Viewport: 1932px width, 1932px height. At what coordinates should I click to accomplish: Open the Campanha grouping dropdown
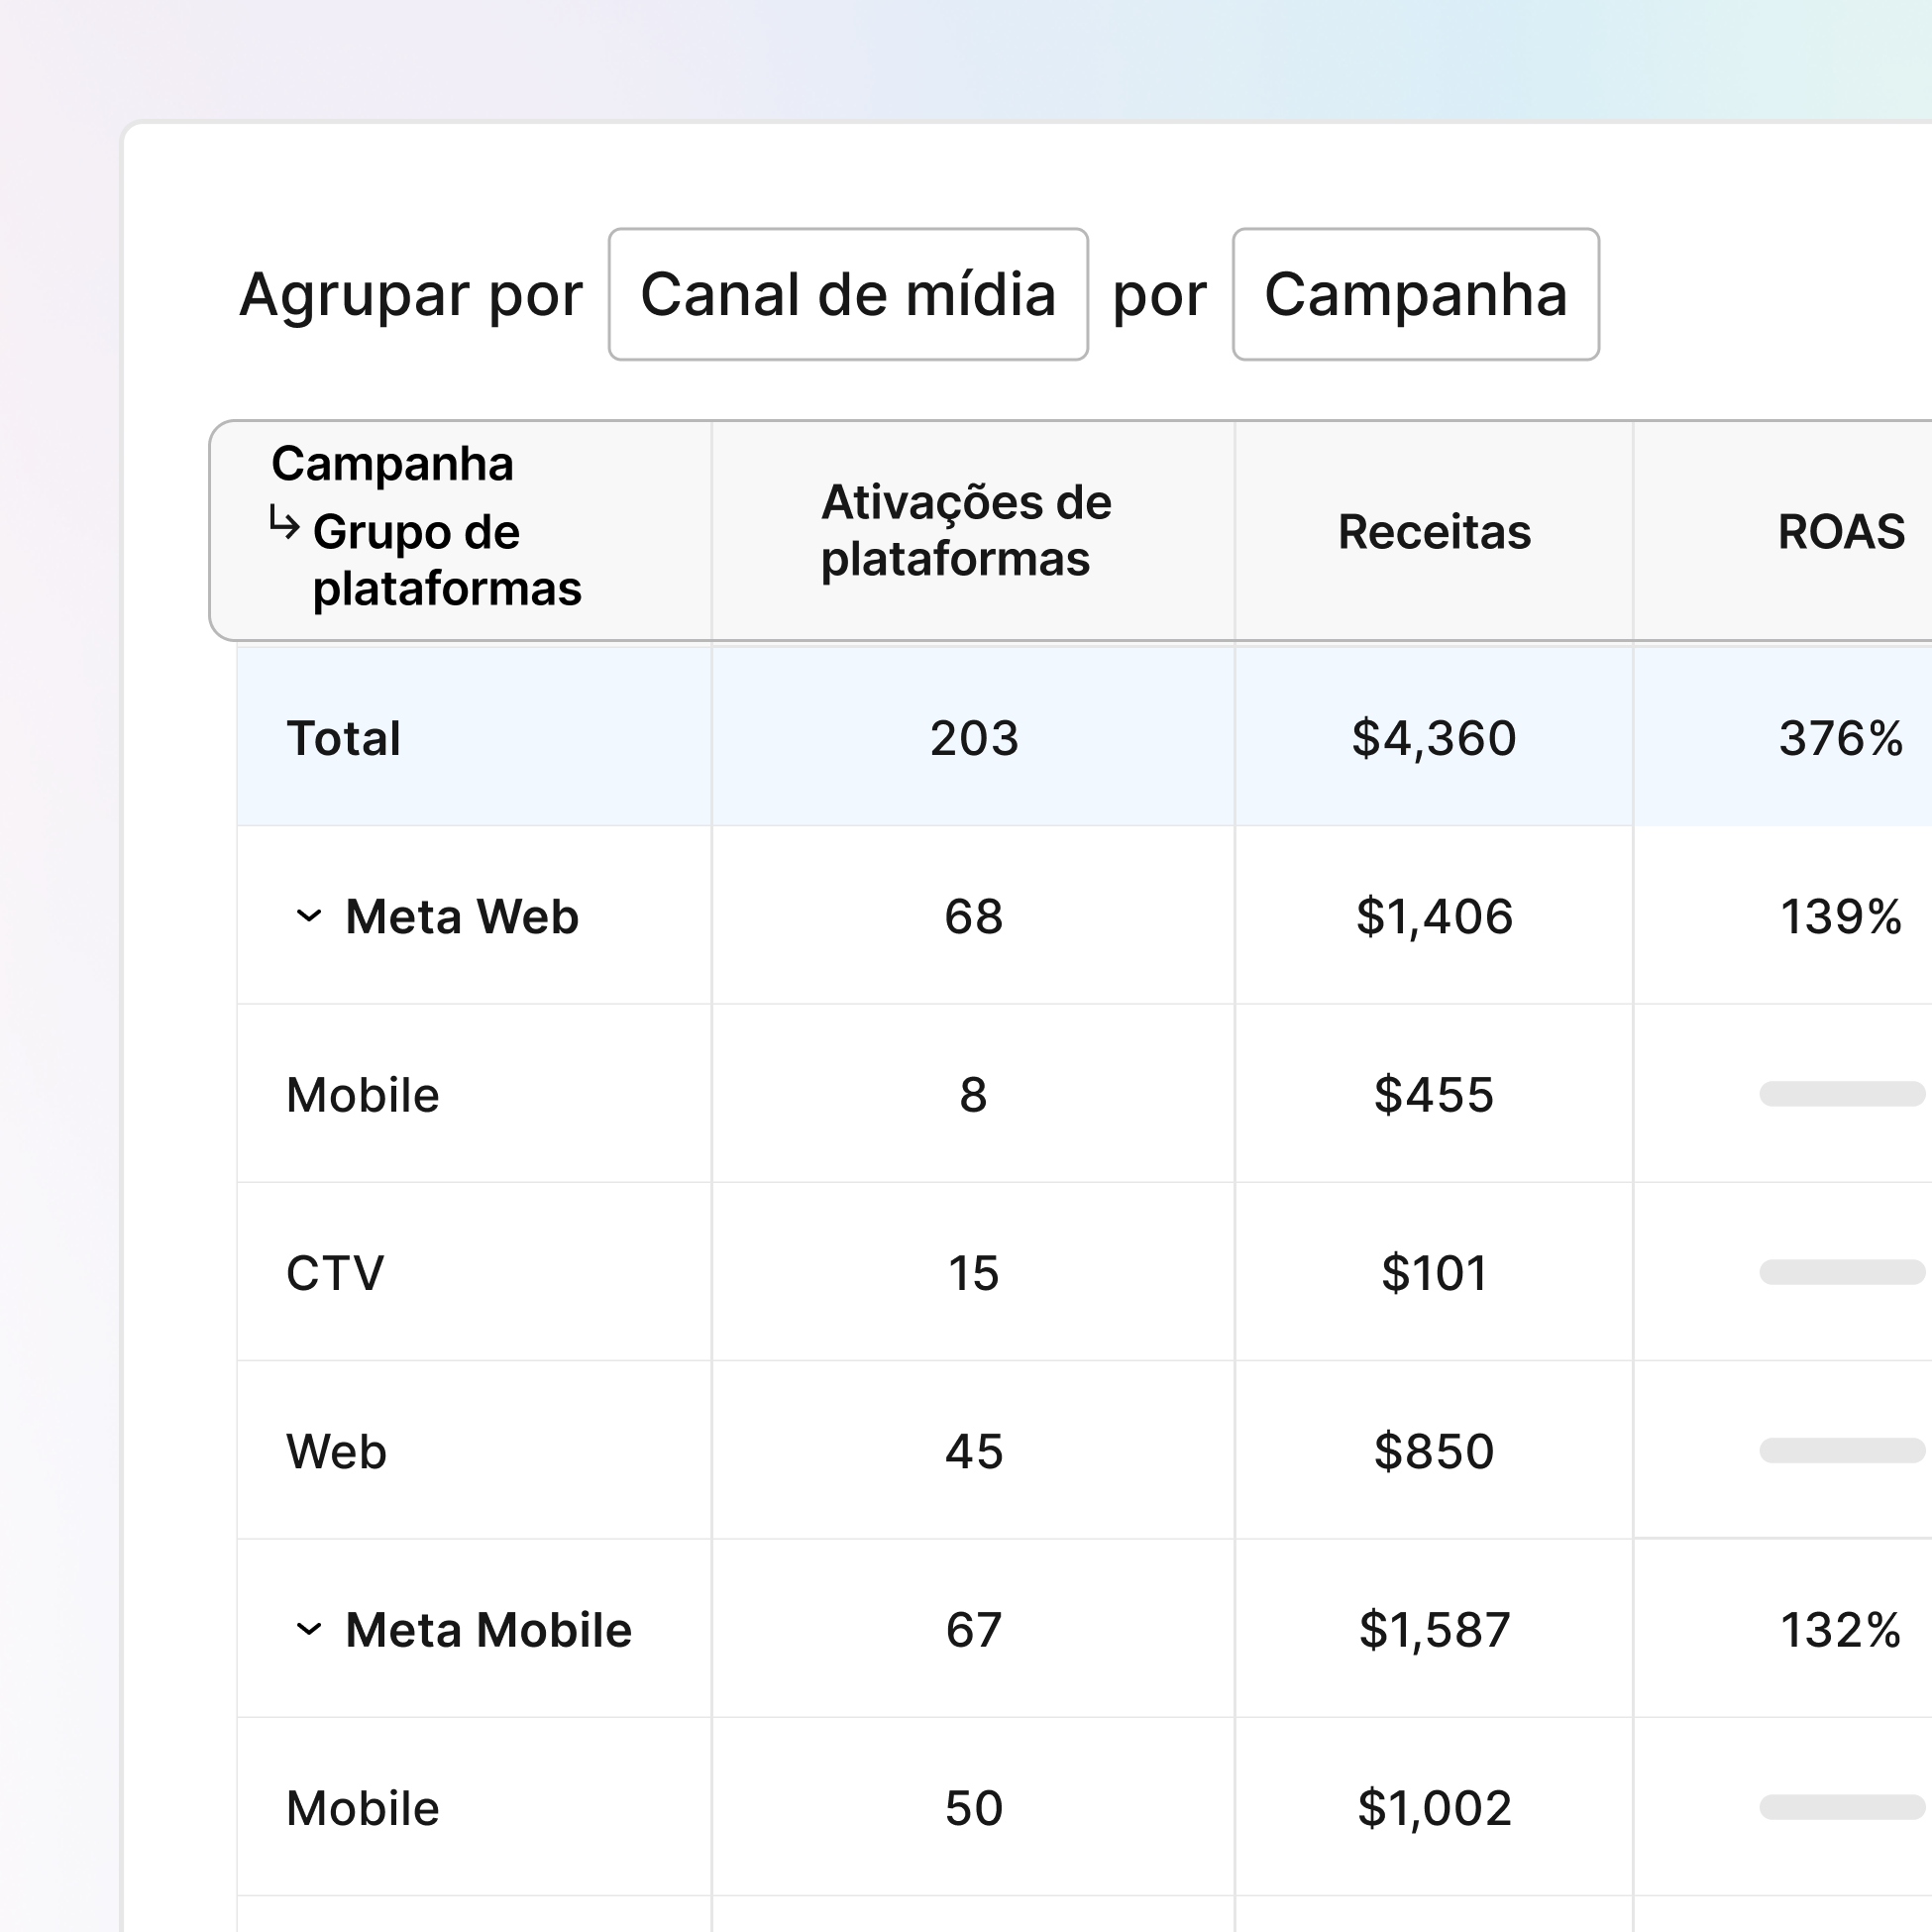(x=1414, y=294)
